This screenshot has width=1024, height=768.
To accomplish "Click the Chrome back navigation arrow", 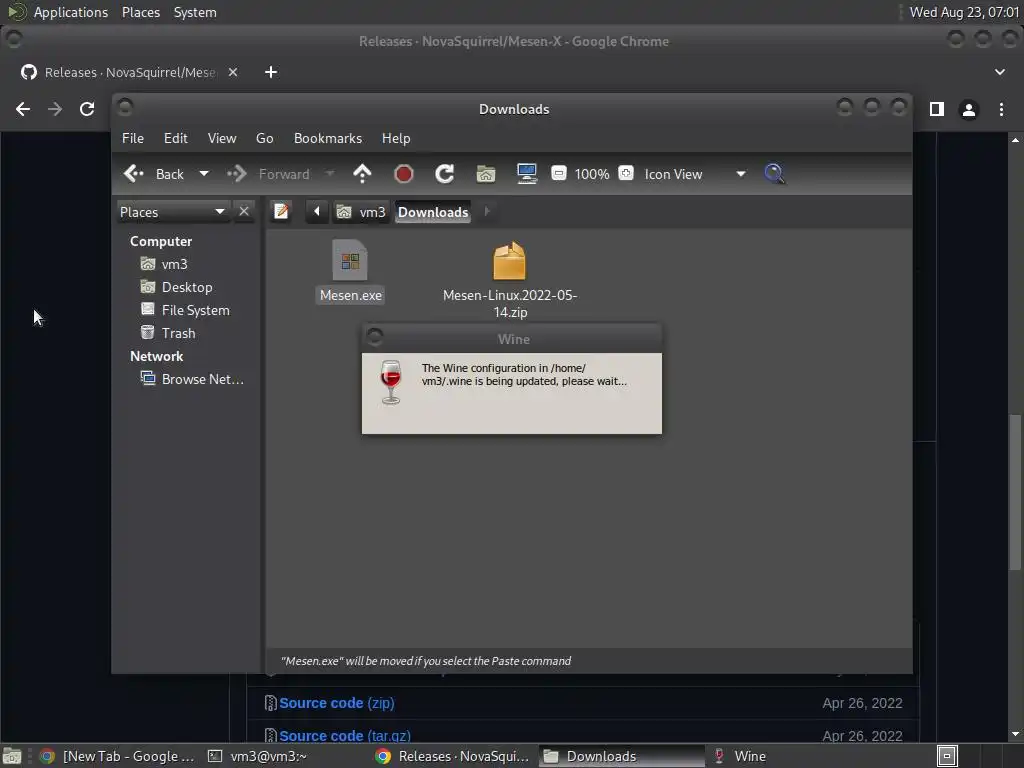I will 23,109.
